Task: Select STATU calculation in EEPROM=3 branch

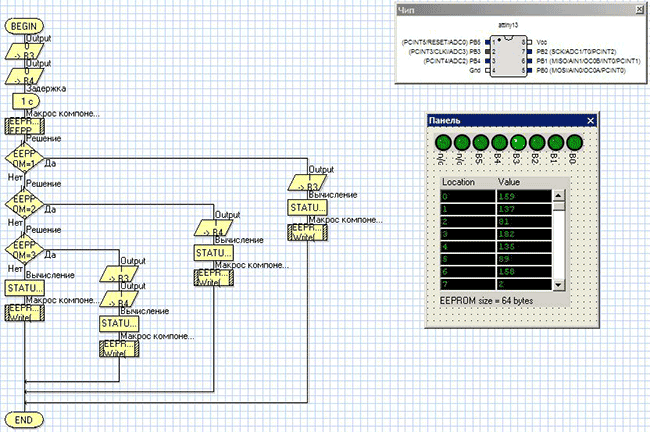Action: [119, 324]
